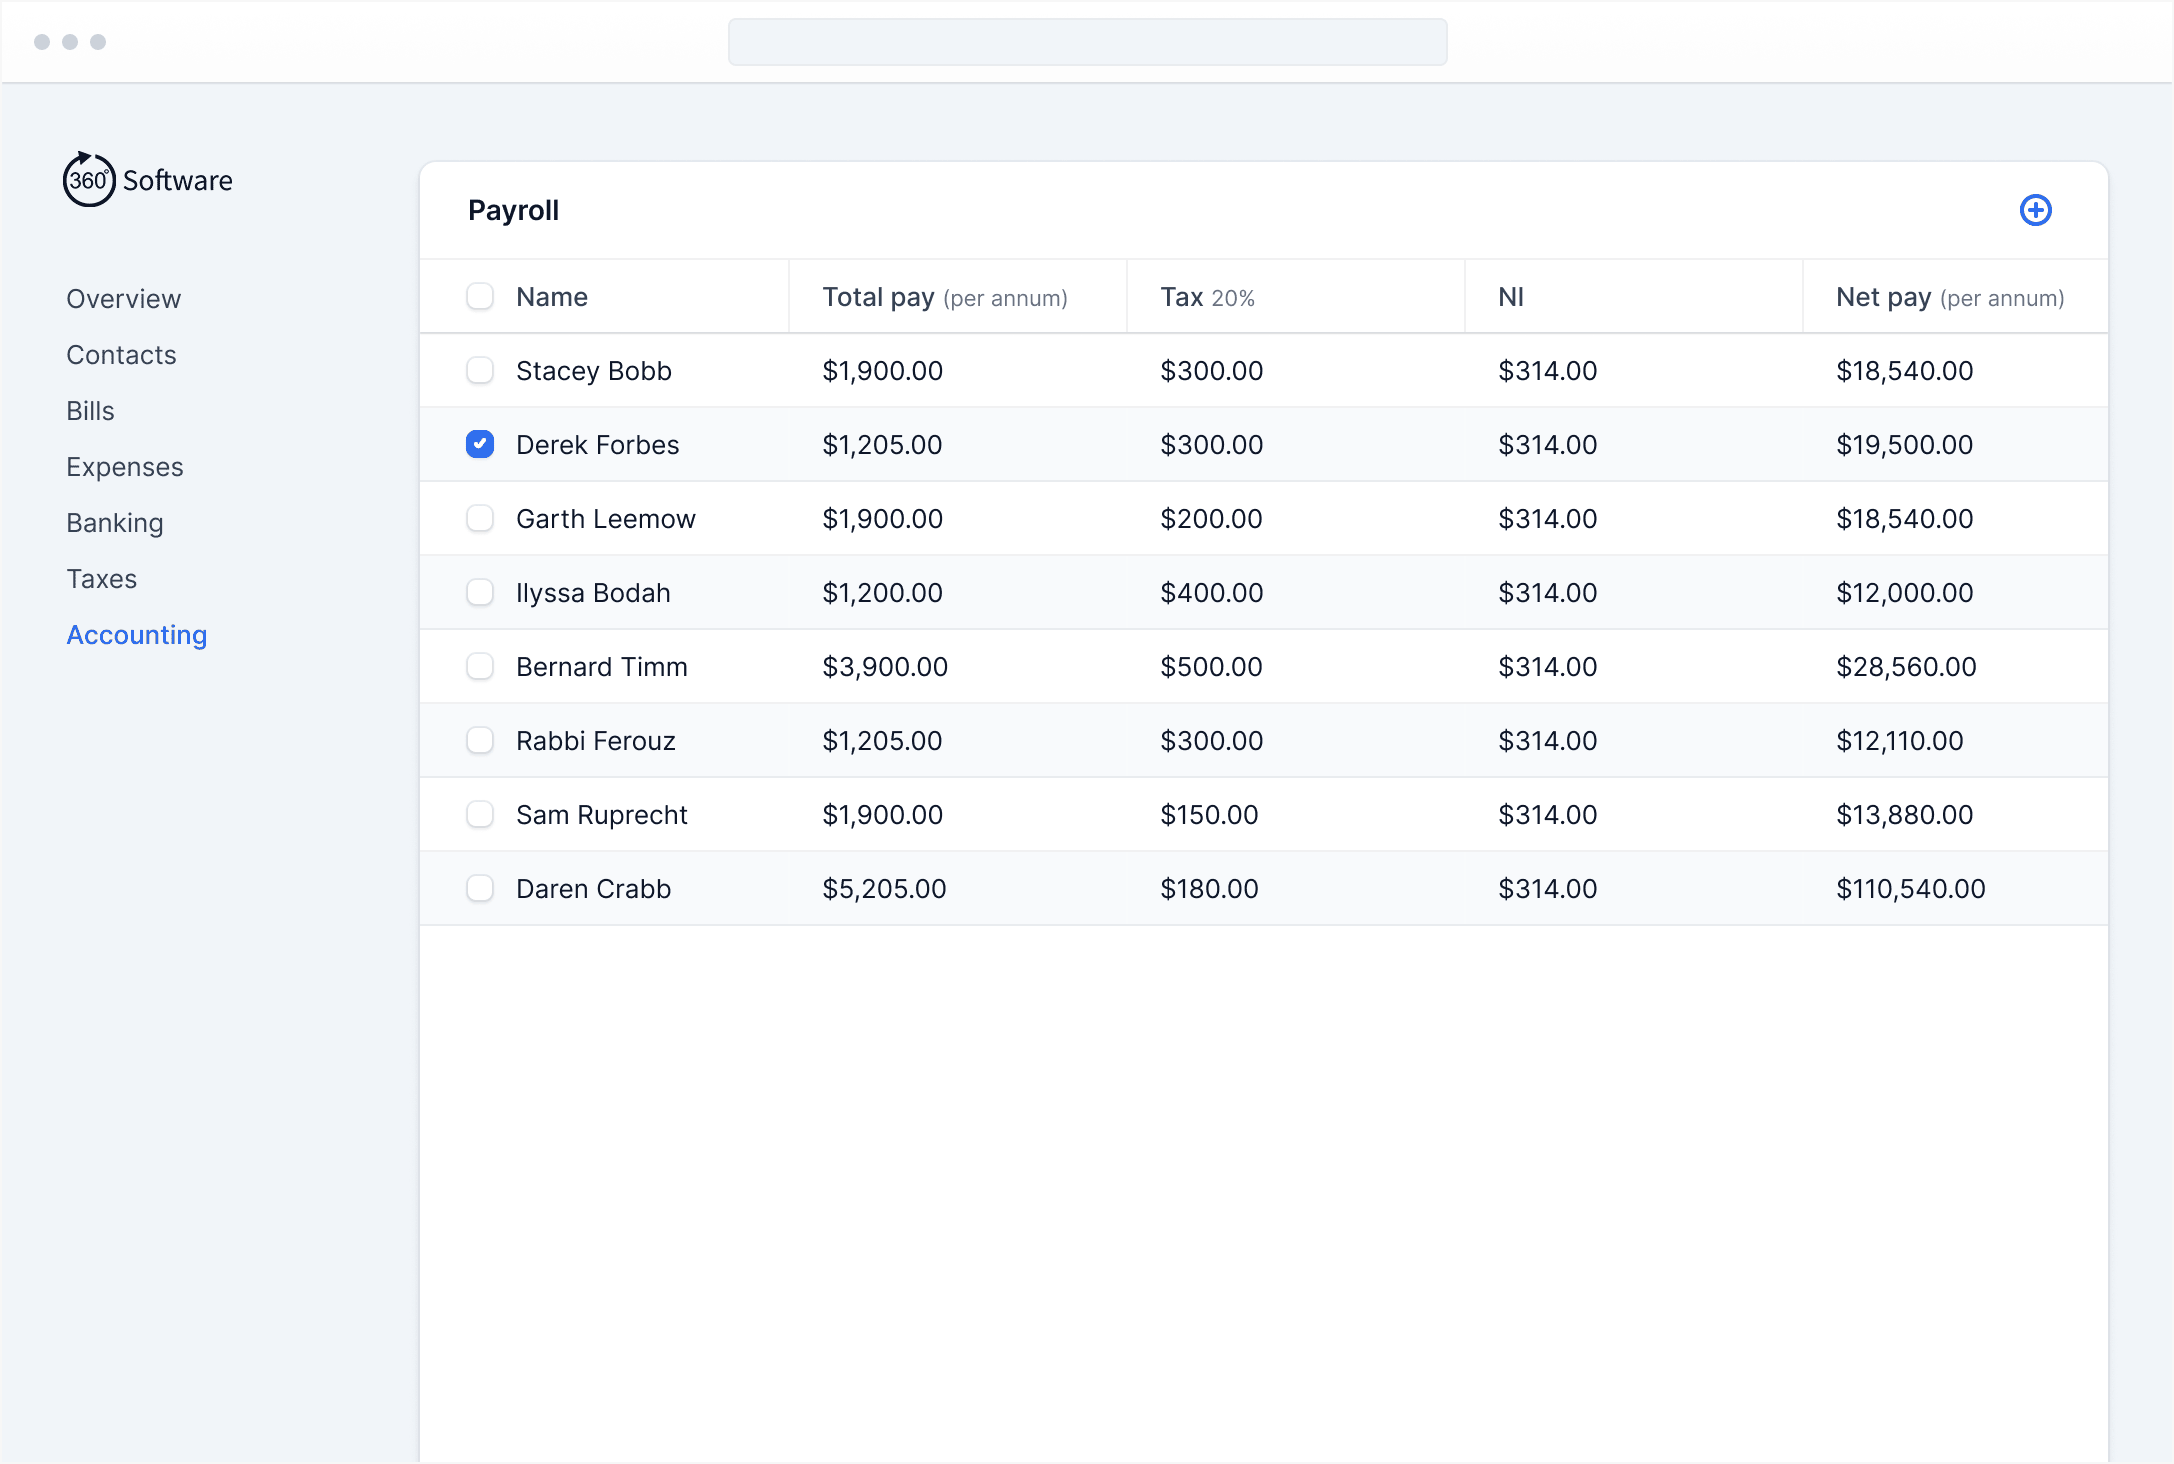Uncheck the Derek Forbes checkbox

(480, 444)
